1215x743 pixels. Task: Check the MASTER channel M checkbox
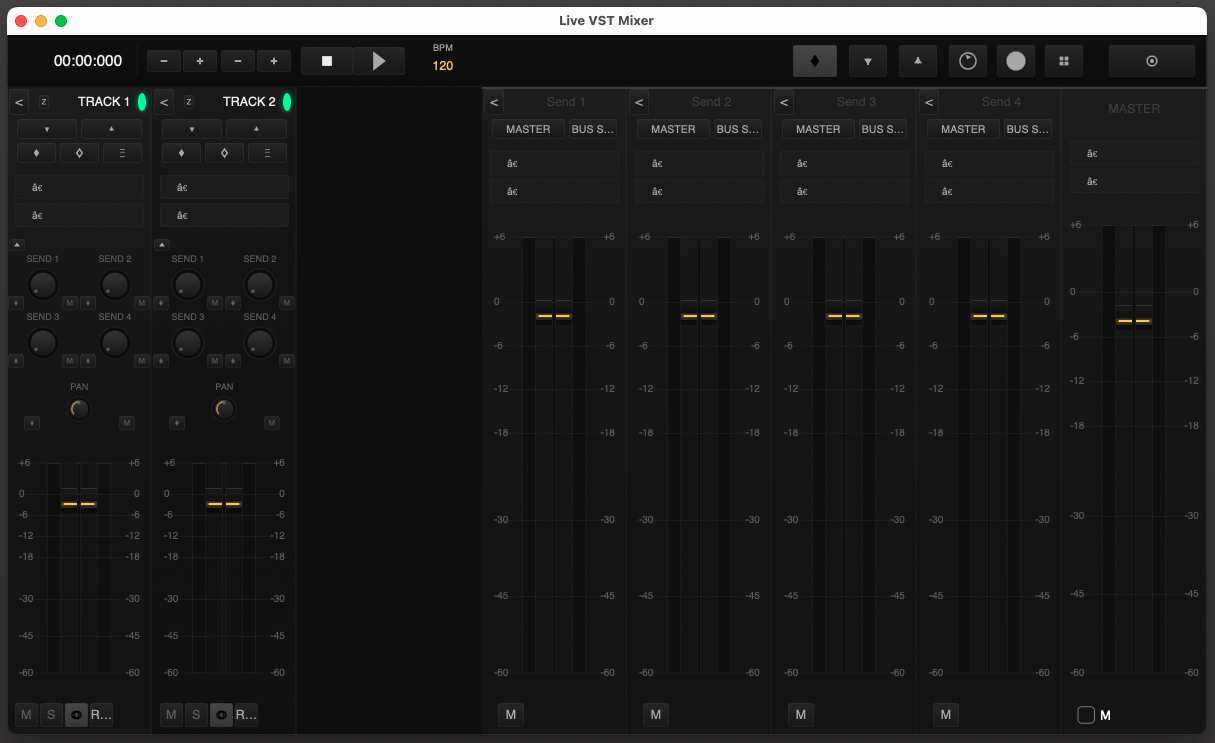tap(1086, 715)
